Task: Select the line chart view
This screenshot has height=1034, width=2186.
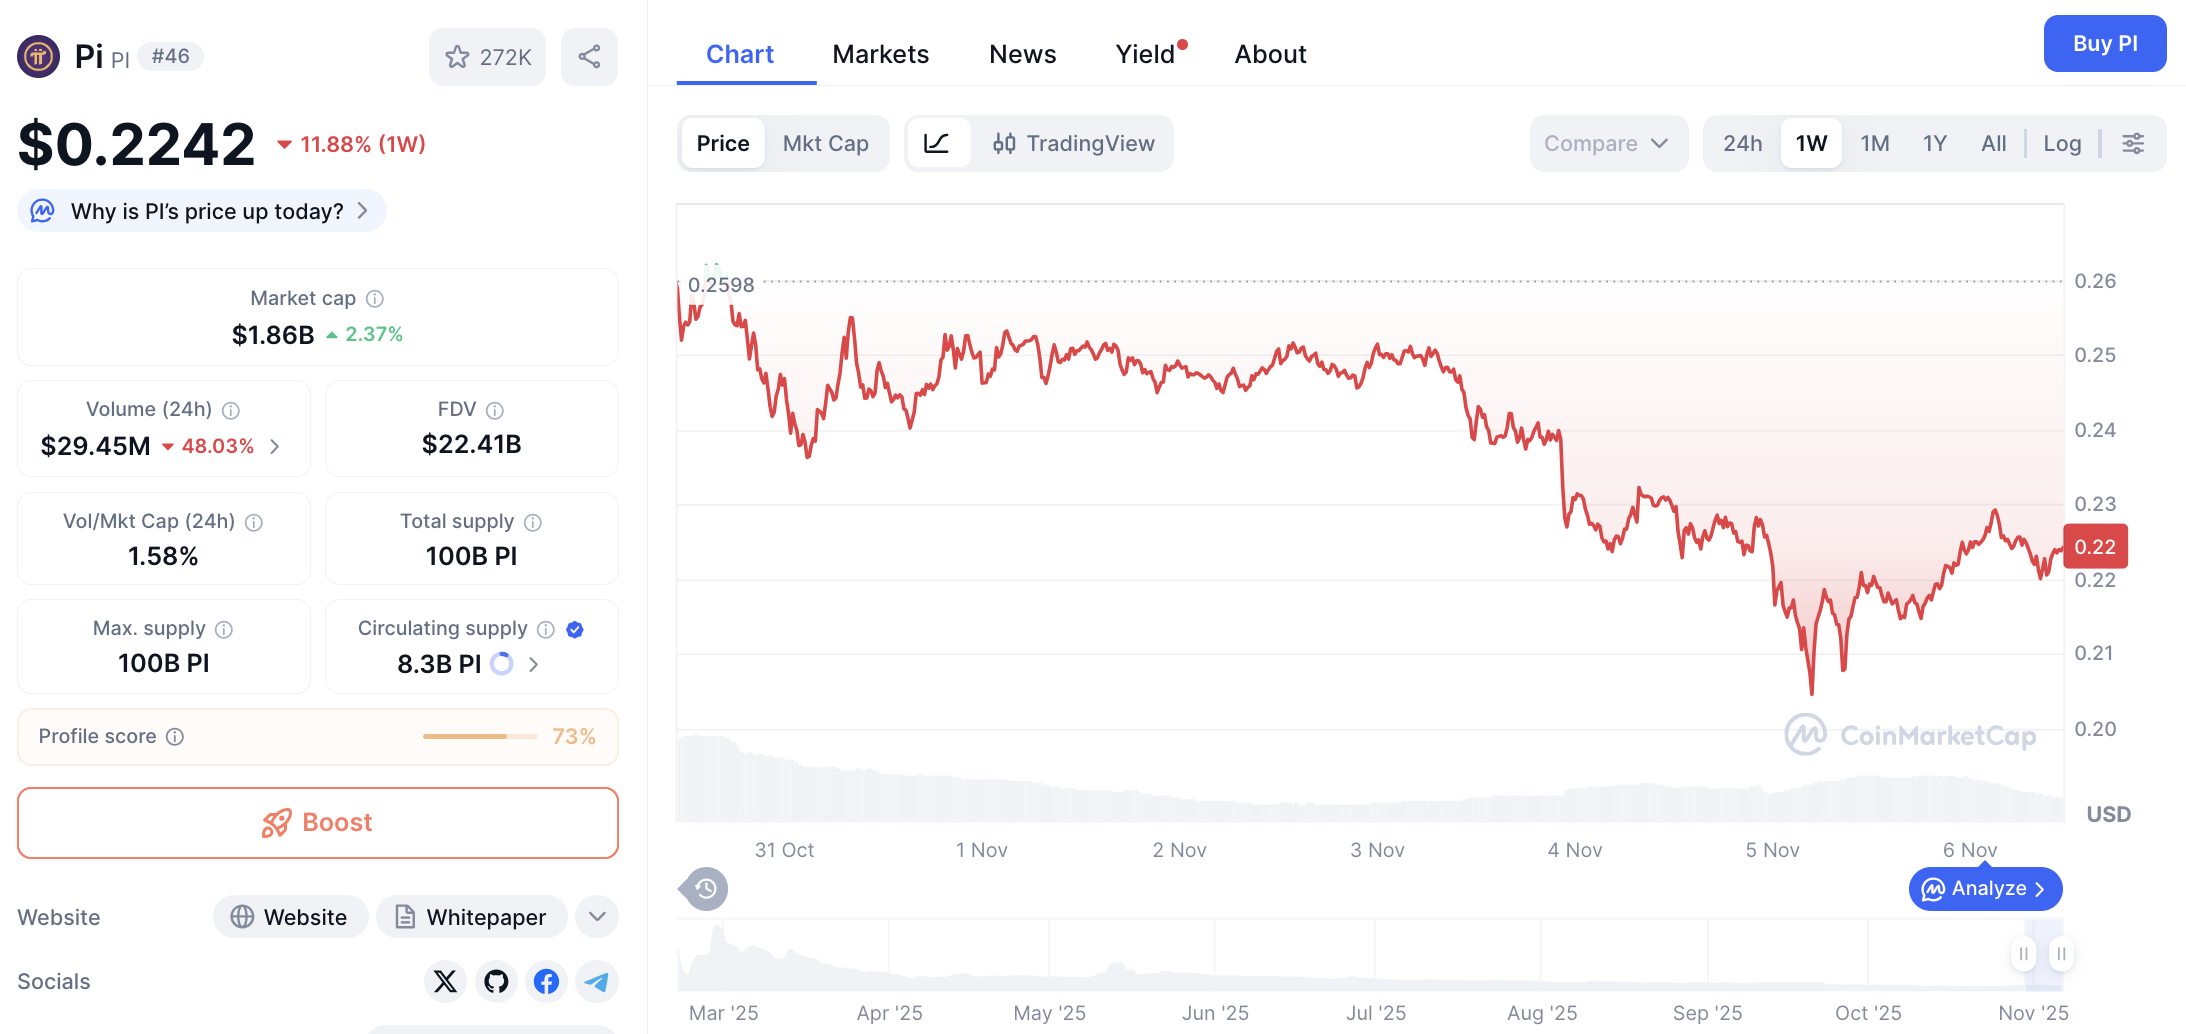Action: [x=937, y=143]
